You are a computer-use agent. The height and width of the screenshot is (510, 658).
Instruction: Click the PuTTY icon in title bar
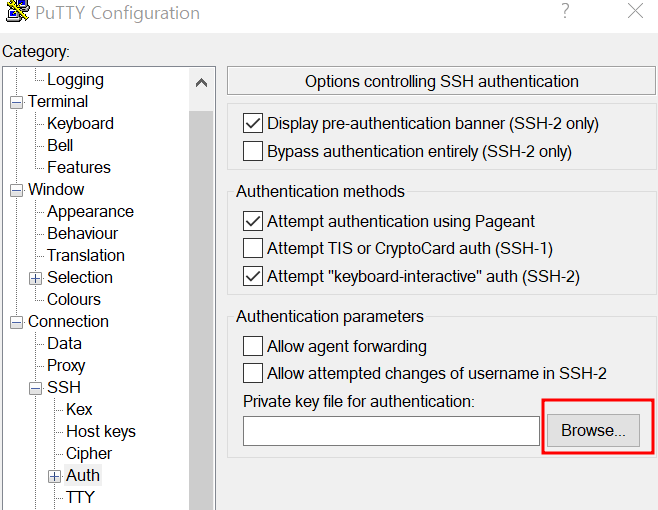(18, 11)
